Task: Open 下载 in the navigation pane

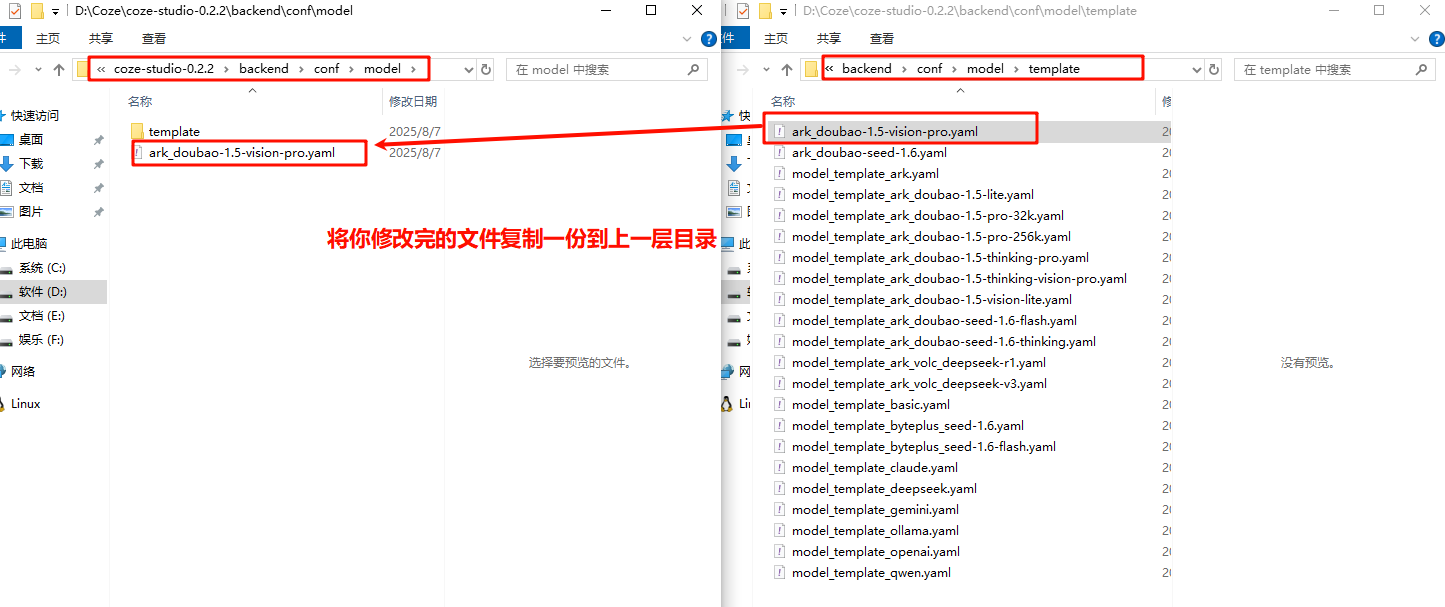Action: (30, 164)
